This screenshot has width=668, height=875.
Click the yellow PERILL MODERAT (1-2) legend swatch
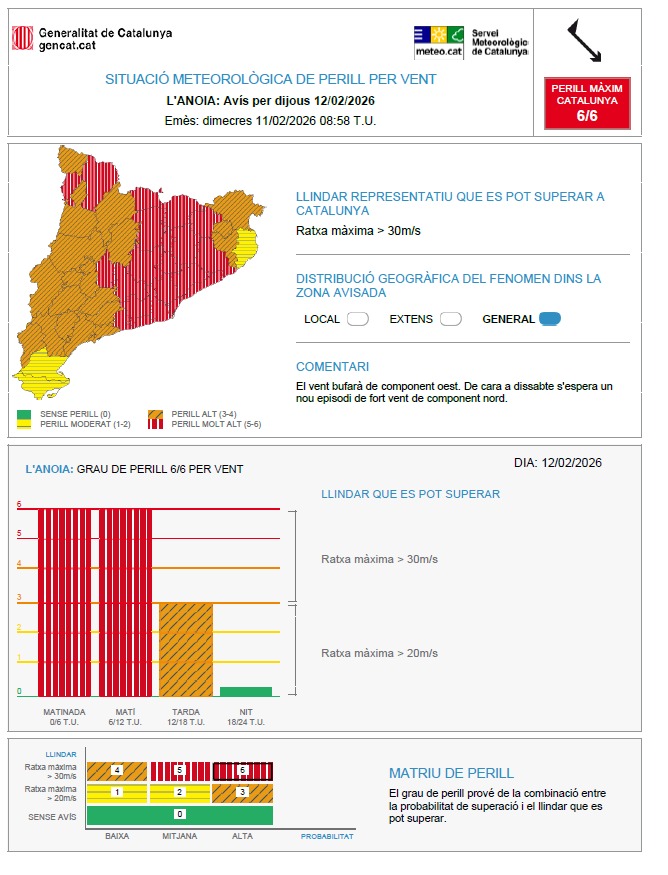pyautogui.click(x=24, y=424)
